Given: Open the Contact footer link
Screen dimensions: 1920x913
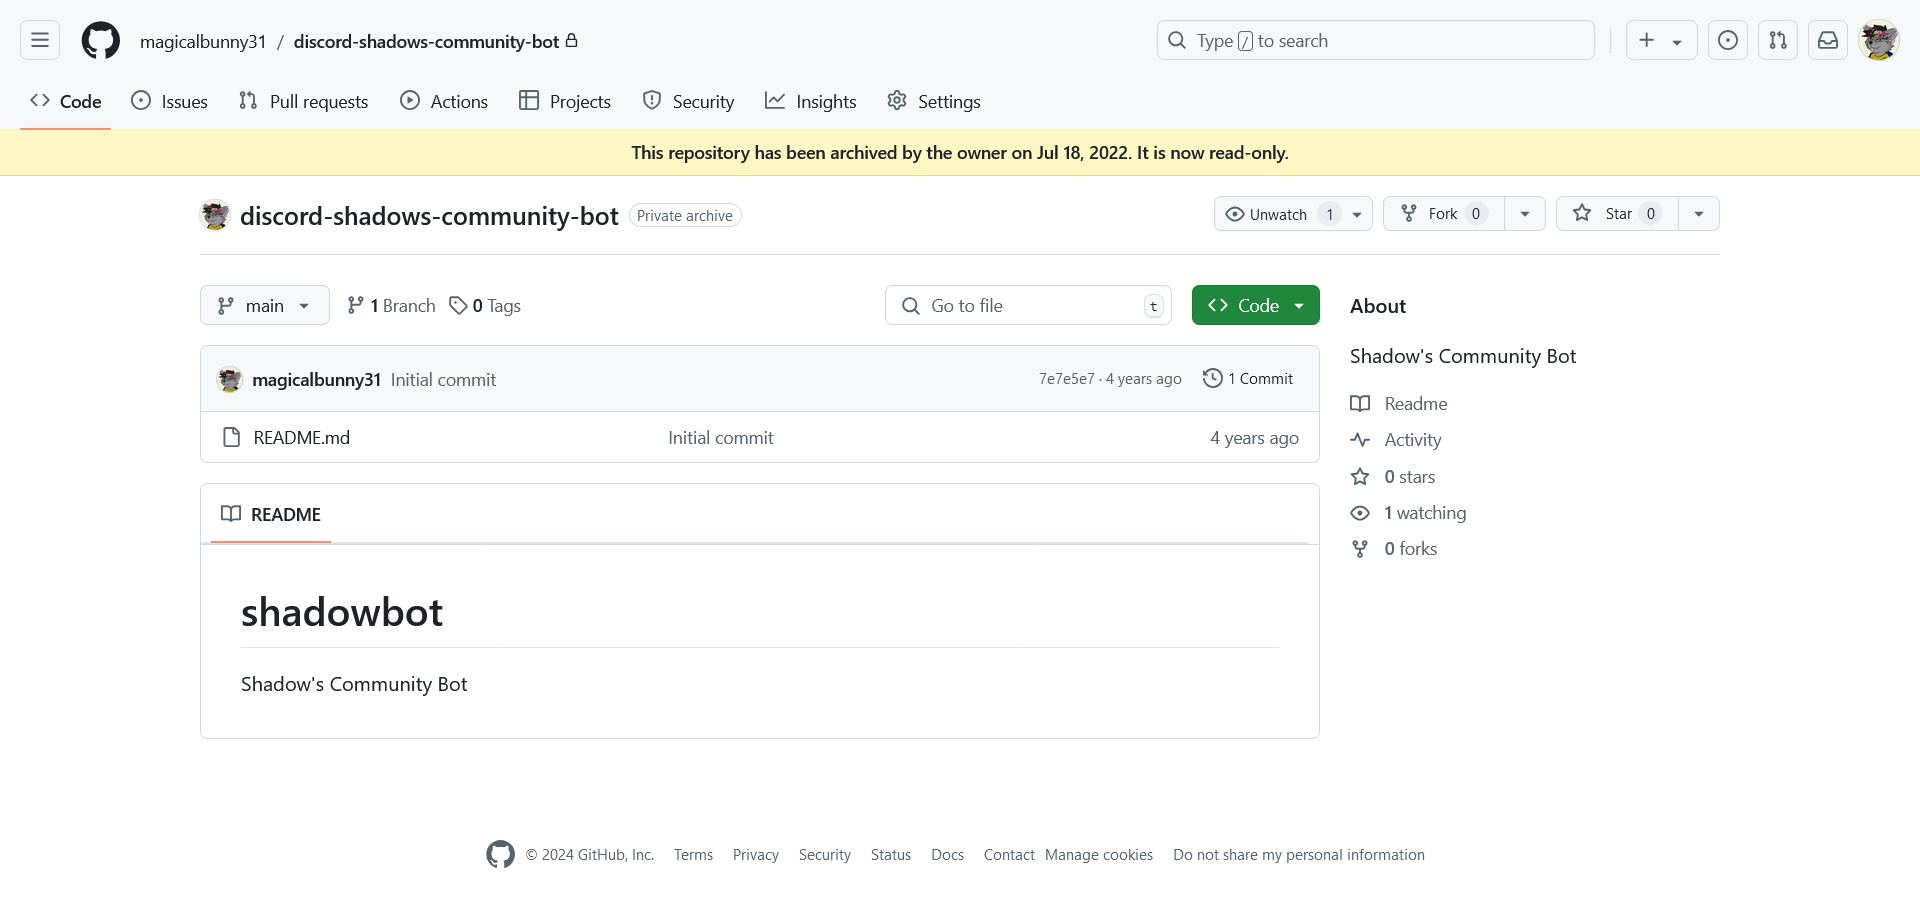Looking at the screenshot, I should [1008, 855].
